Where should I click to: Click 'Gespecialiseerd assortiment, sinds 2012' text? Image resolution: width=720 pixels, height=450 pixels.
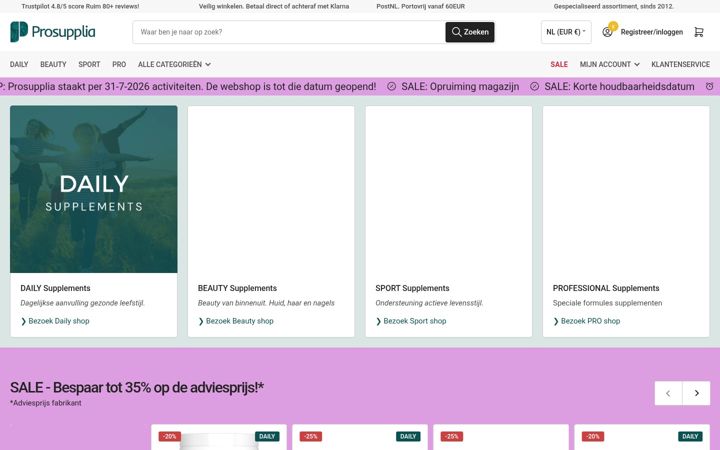tap(613, 6)
